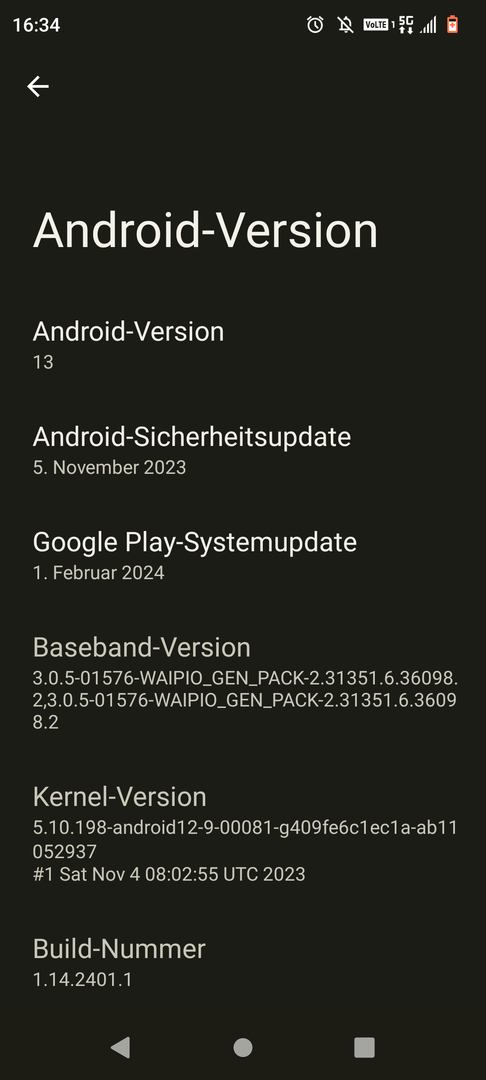This screenshot has height=1080, width=486.
Task: Open Google Play-Systemupdate entry
Action: (243, 556)
